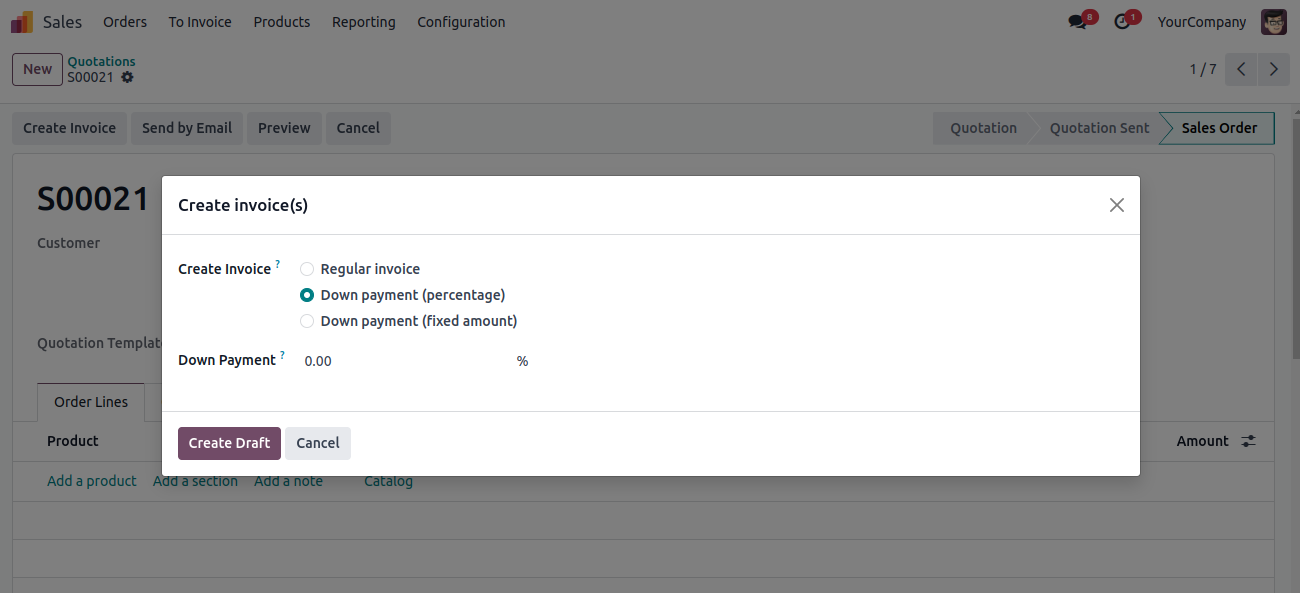Open the conversations messages icon

coord(1077,22)
